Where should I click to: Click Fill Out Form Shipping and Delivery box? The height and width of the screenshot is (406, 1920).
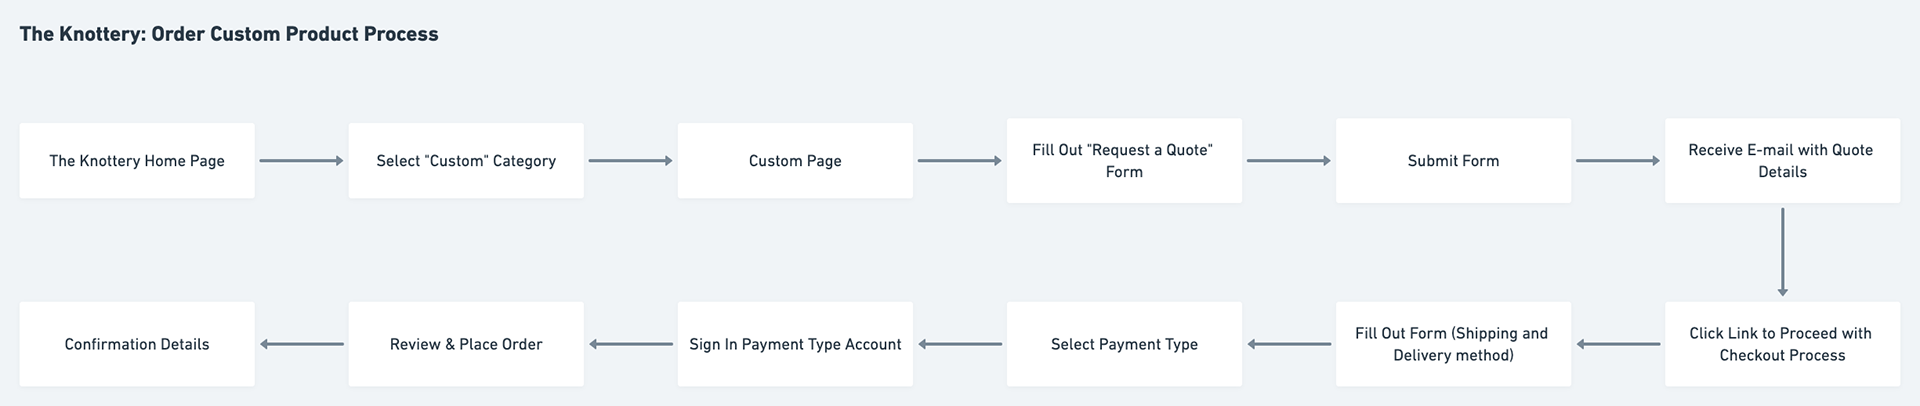pos(1453,344)
